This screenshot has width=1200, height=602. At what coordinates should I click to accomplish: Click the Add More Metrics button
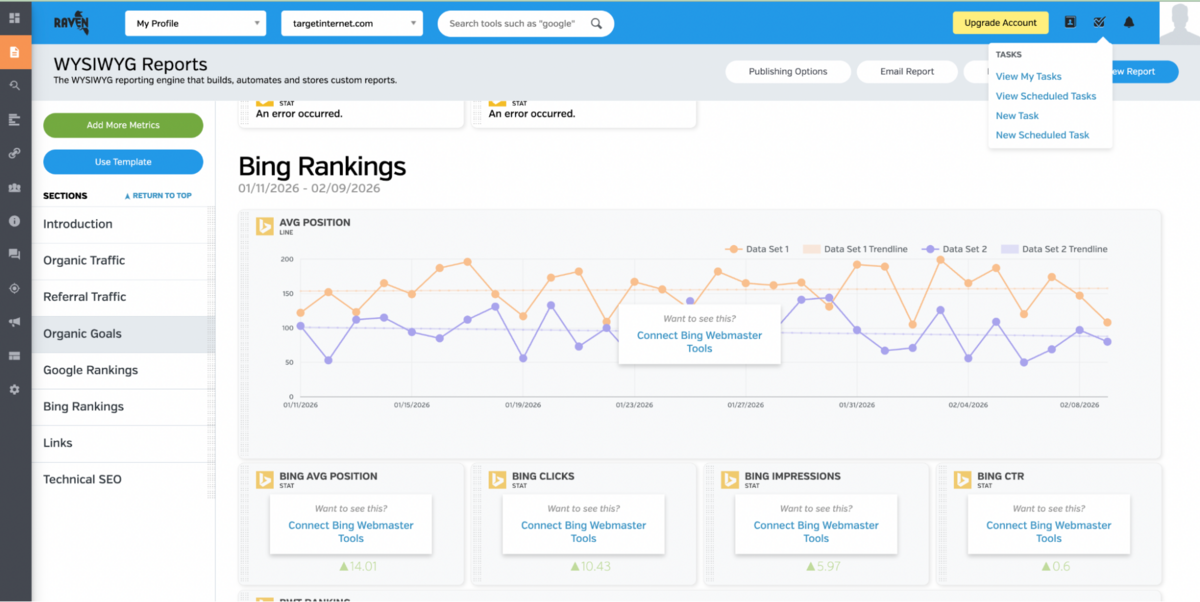click(123, 125)
